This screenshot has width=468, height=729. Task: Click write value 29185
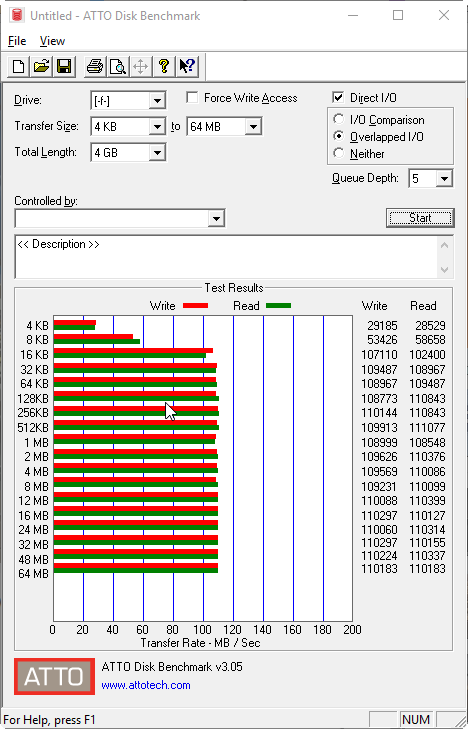tap(382, 326)
